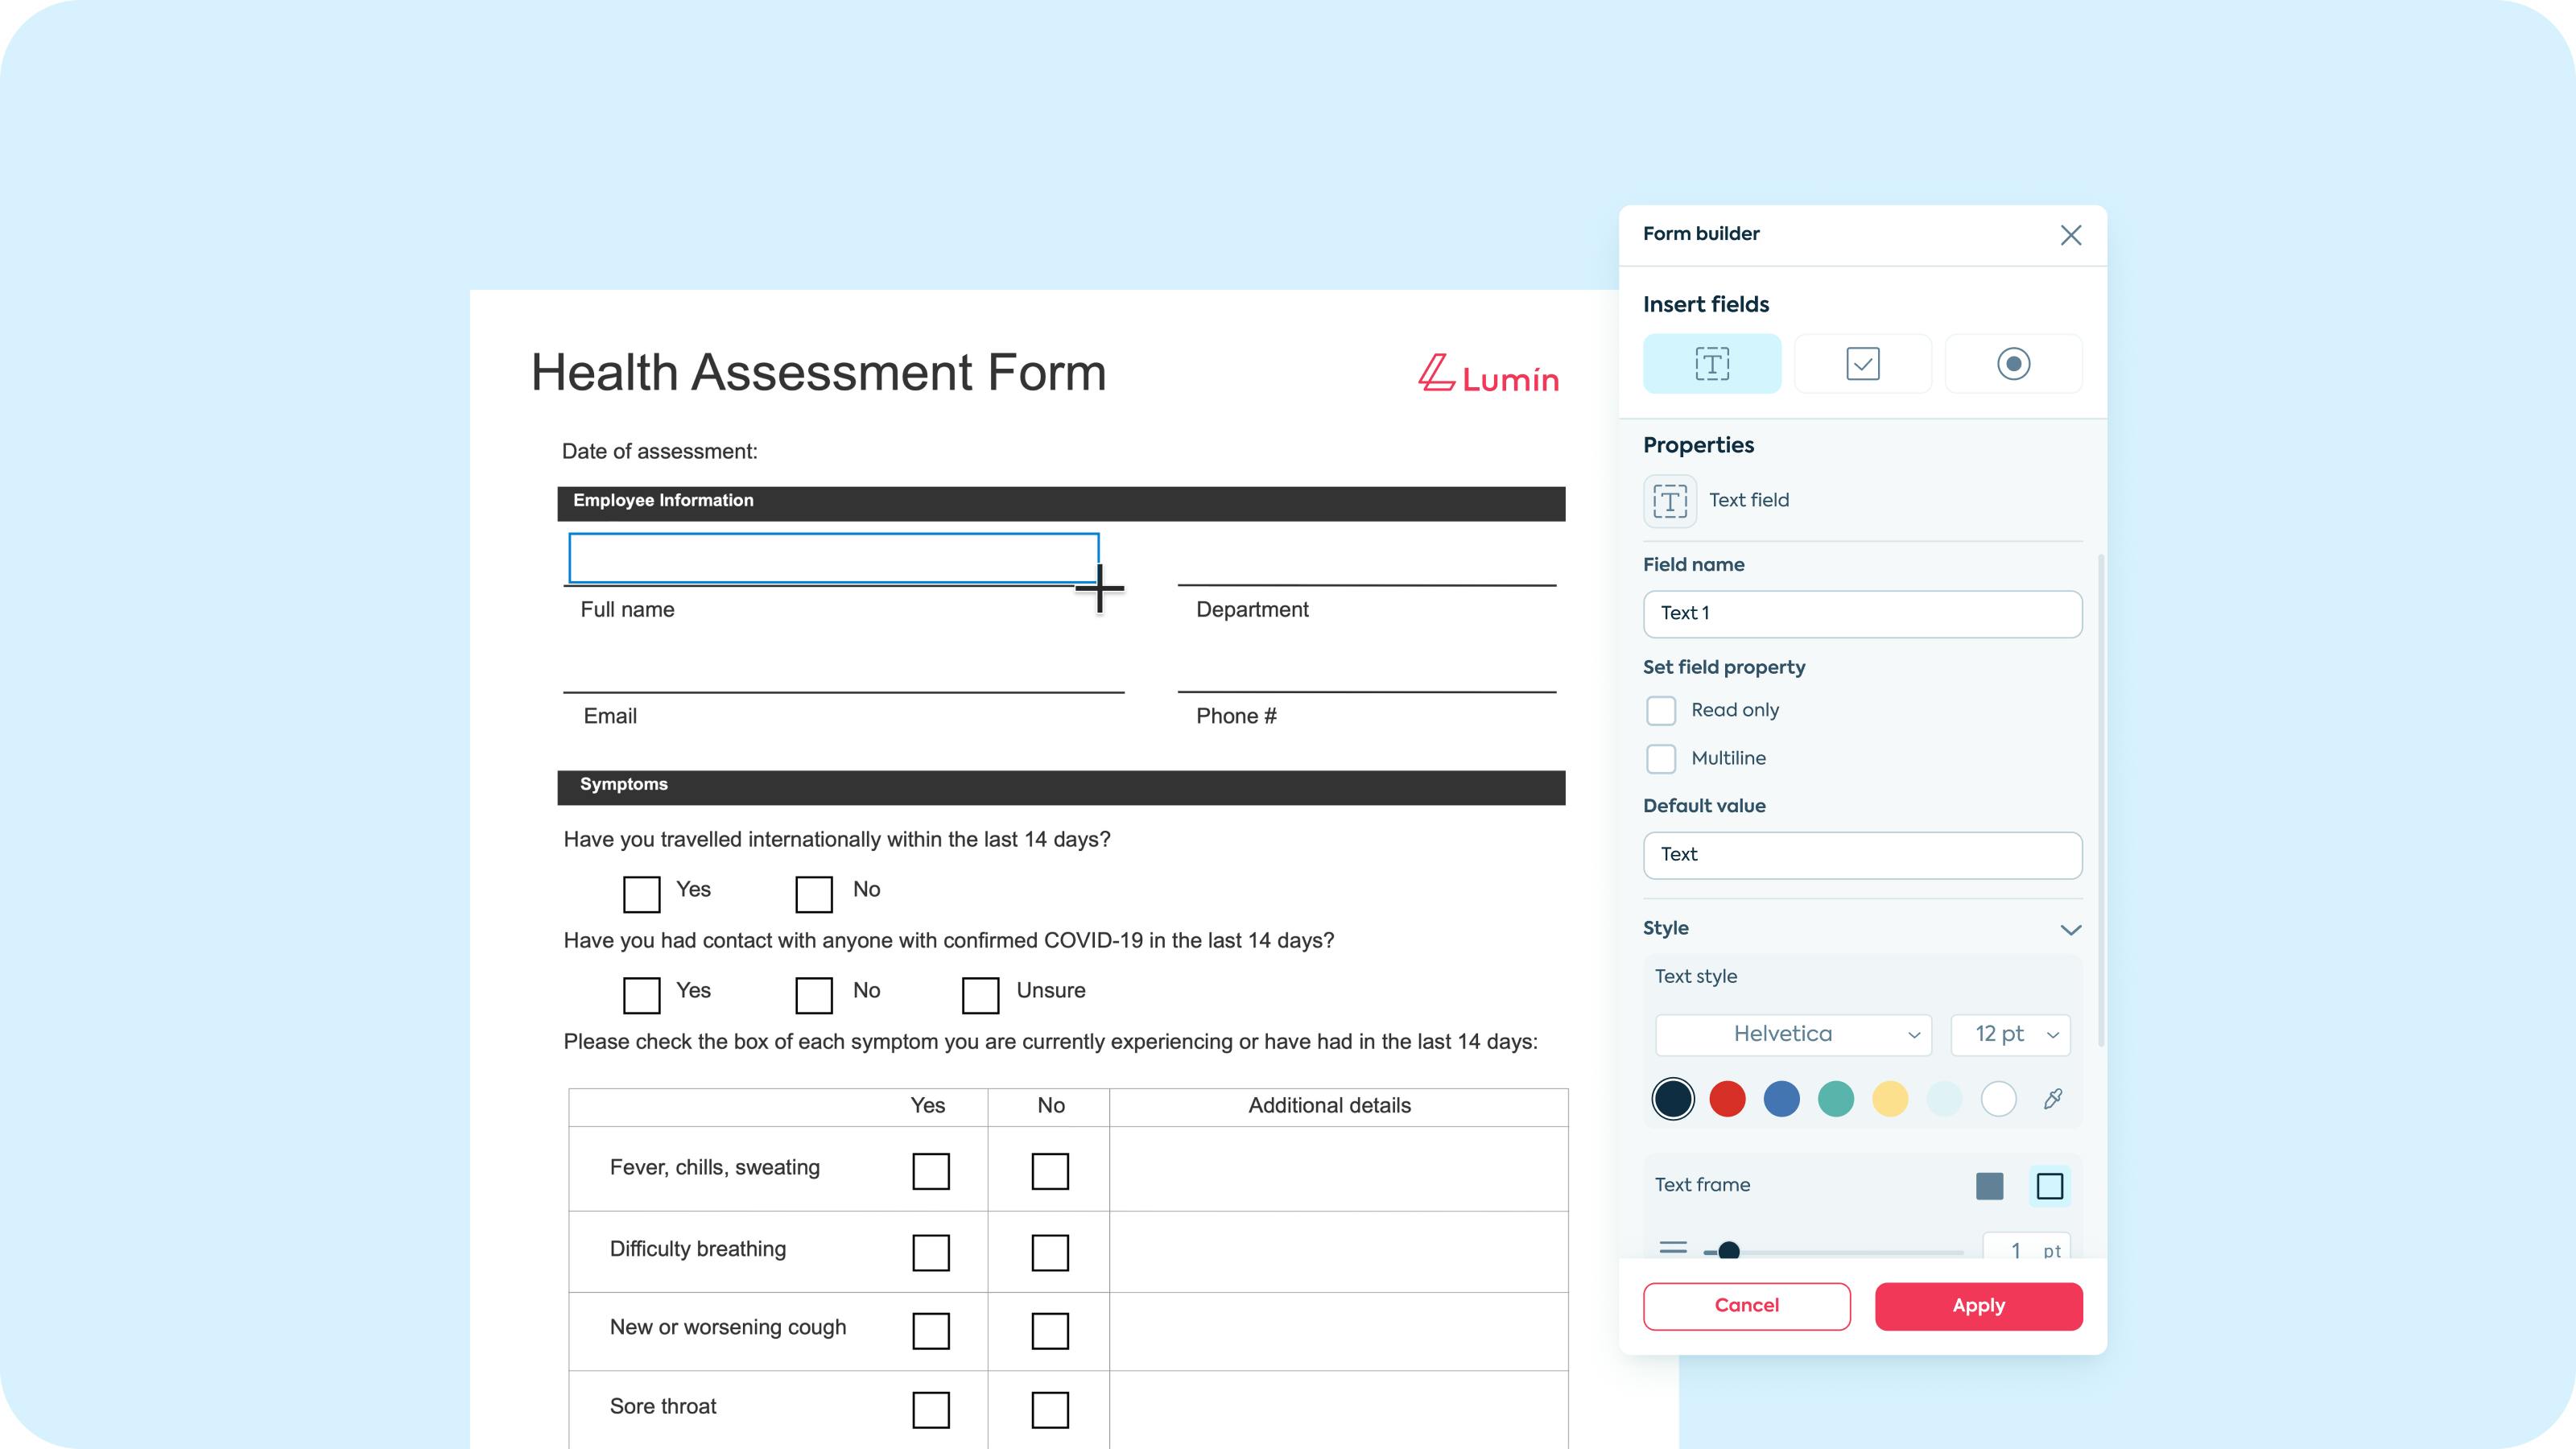Screen dimensions: 2576x1449
Task: Pick a custom color with the eyedropper
Action: point(2052,1098)
